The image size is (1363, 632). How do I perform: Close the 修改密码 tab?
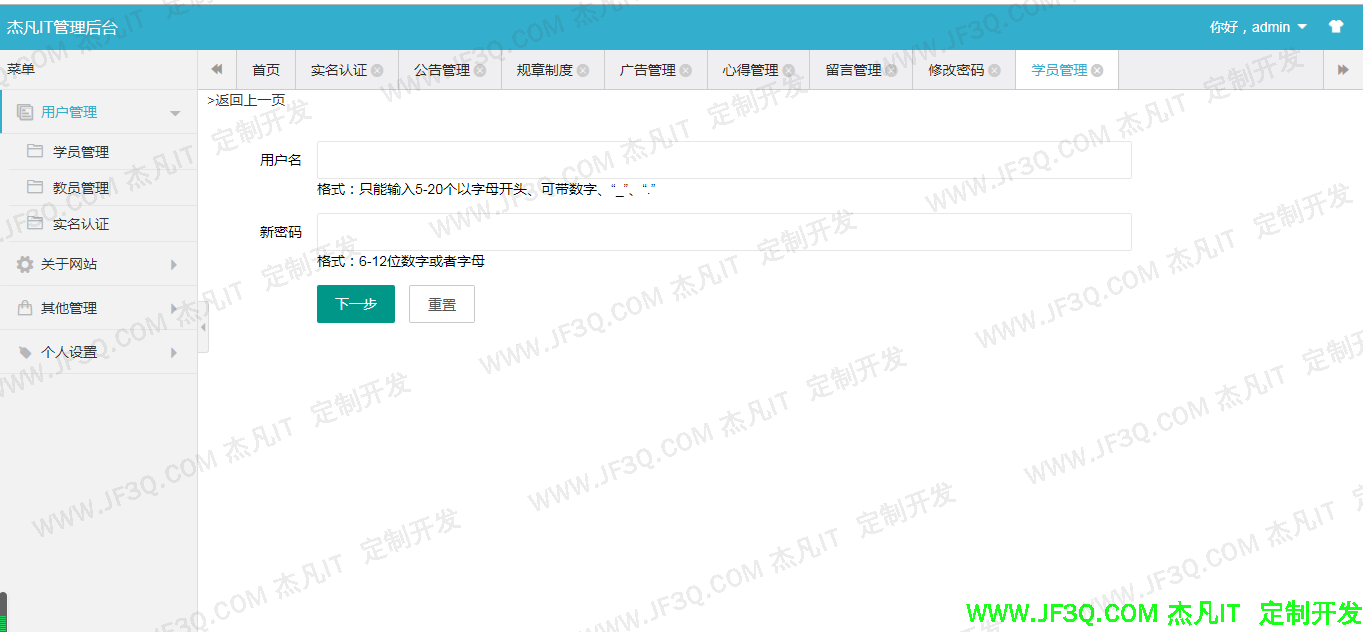994,70
